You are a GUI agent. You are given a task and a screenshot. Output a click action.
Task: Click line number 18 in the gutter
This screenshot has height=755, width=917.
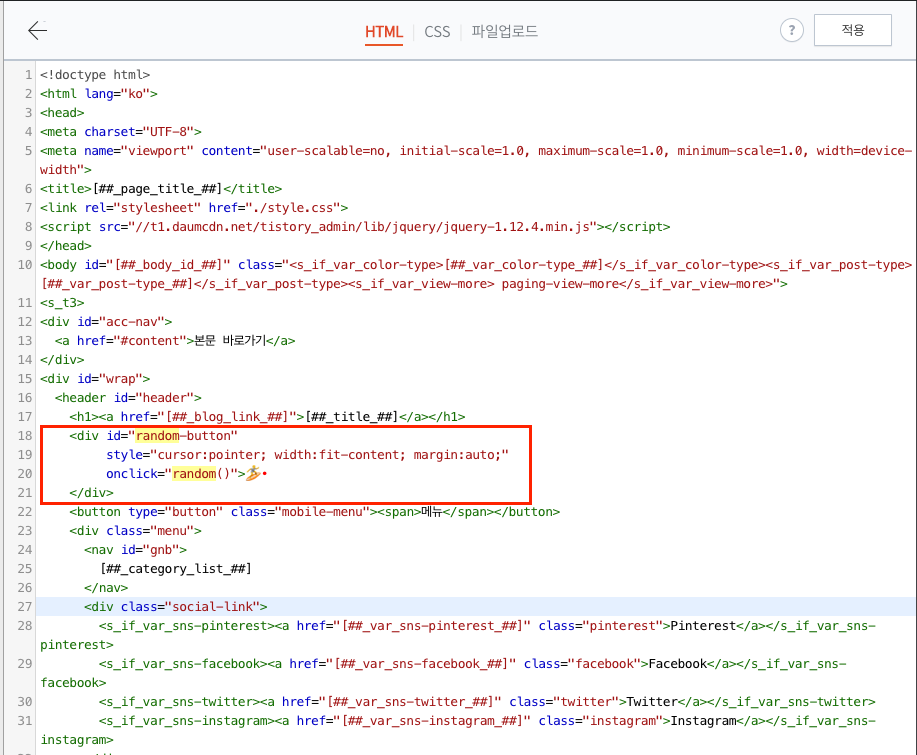[25, 436]
